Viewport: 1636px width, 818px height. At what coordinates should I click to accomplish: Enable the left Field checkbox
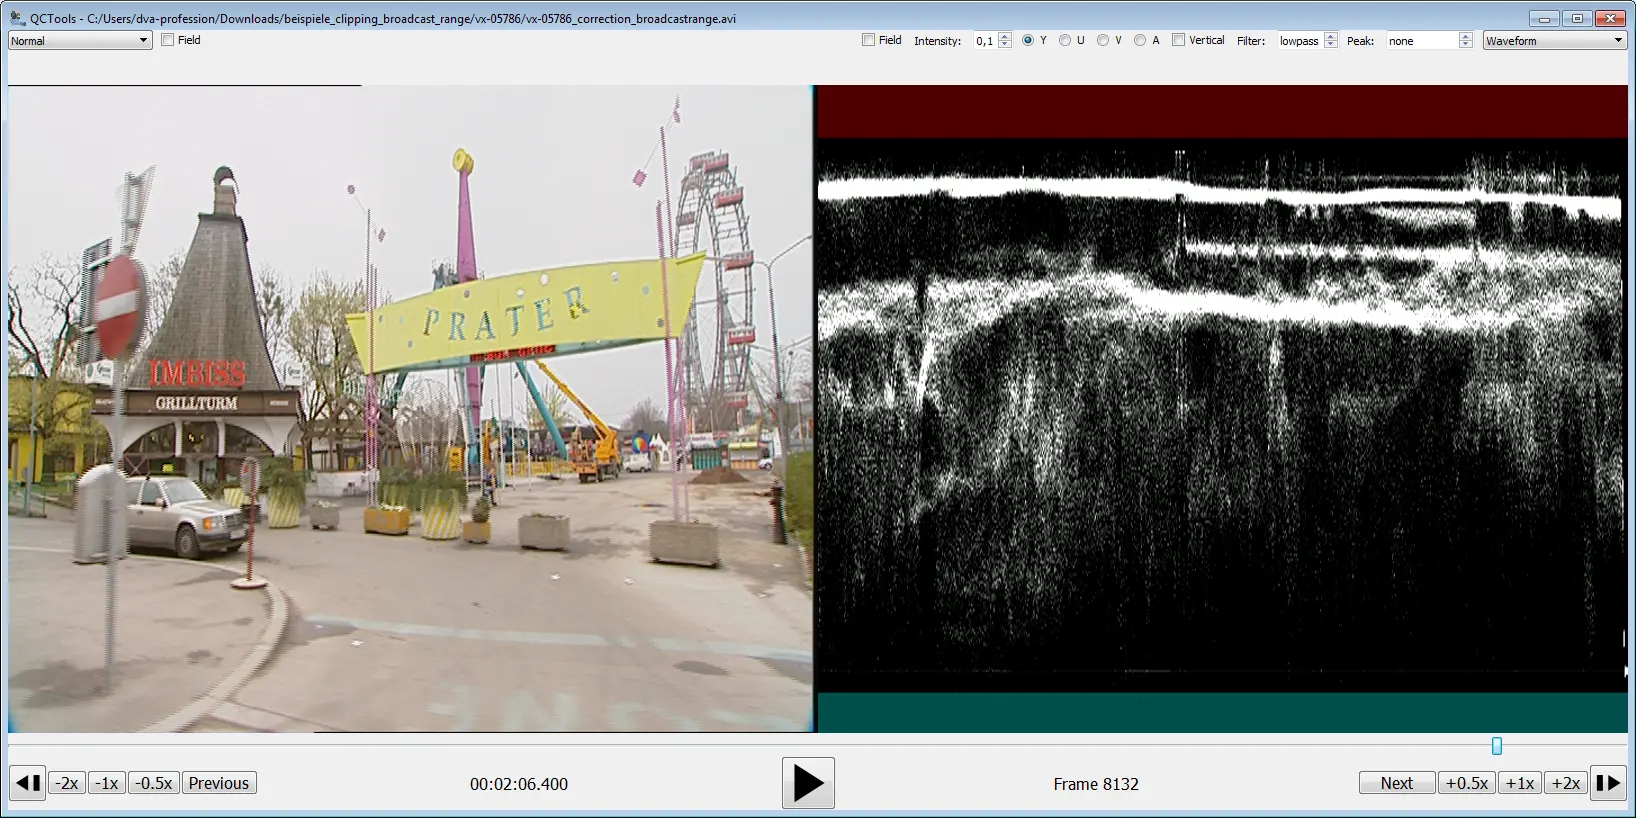168,40
